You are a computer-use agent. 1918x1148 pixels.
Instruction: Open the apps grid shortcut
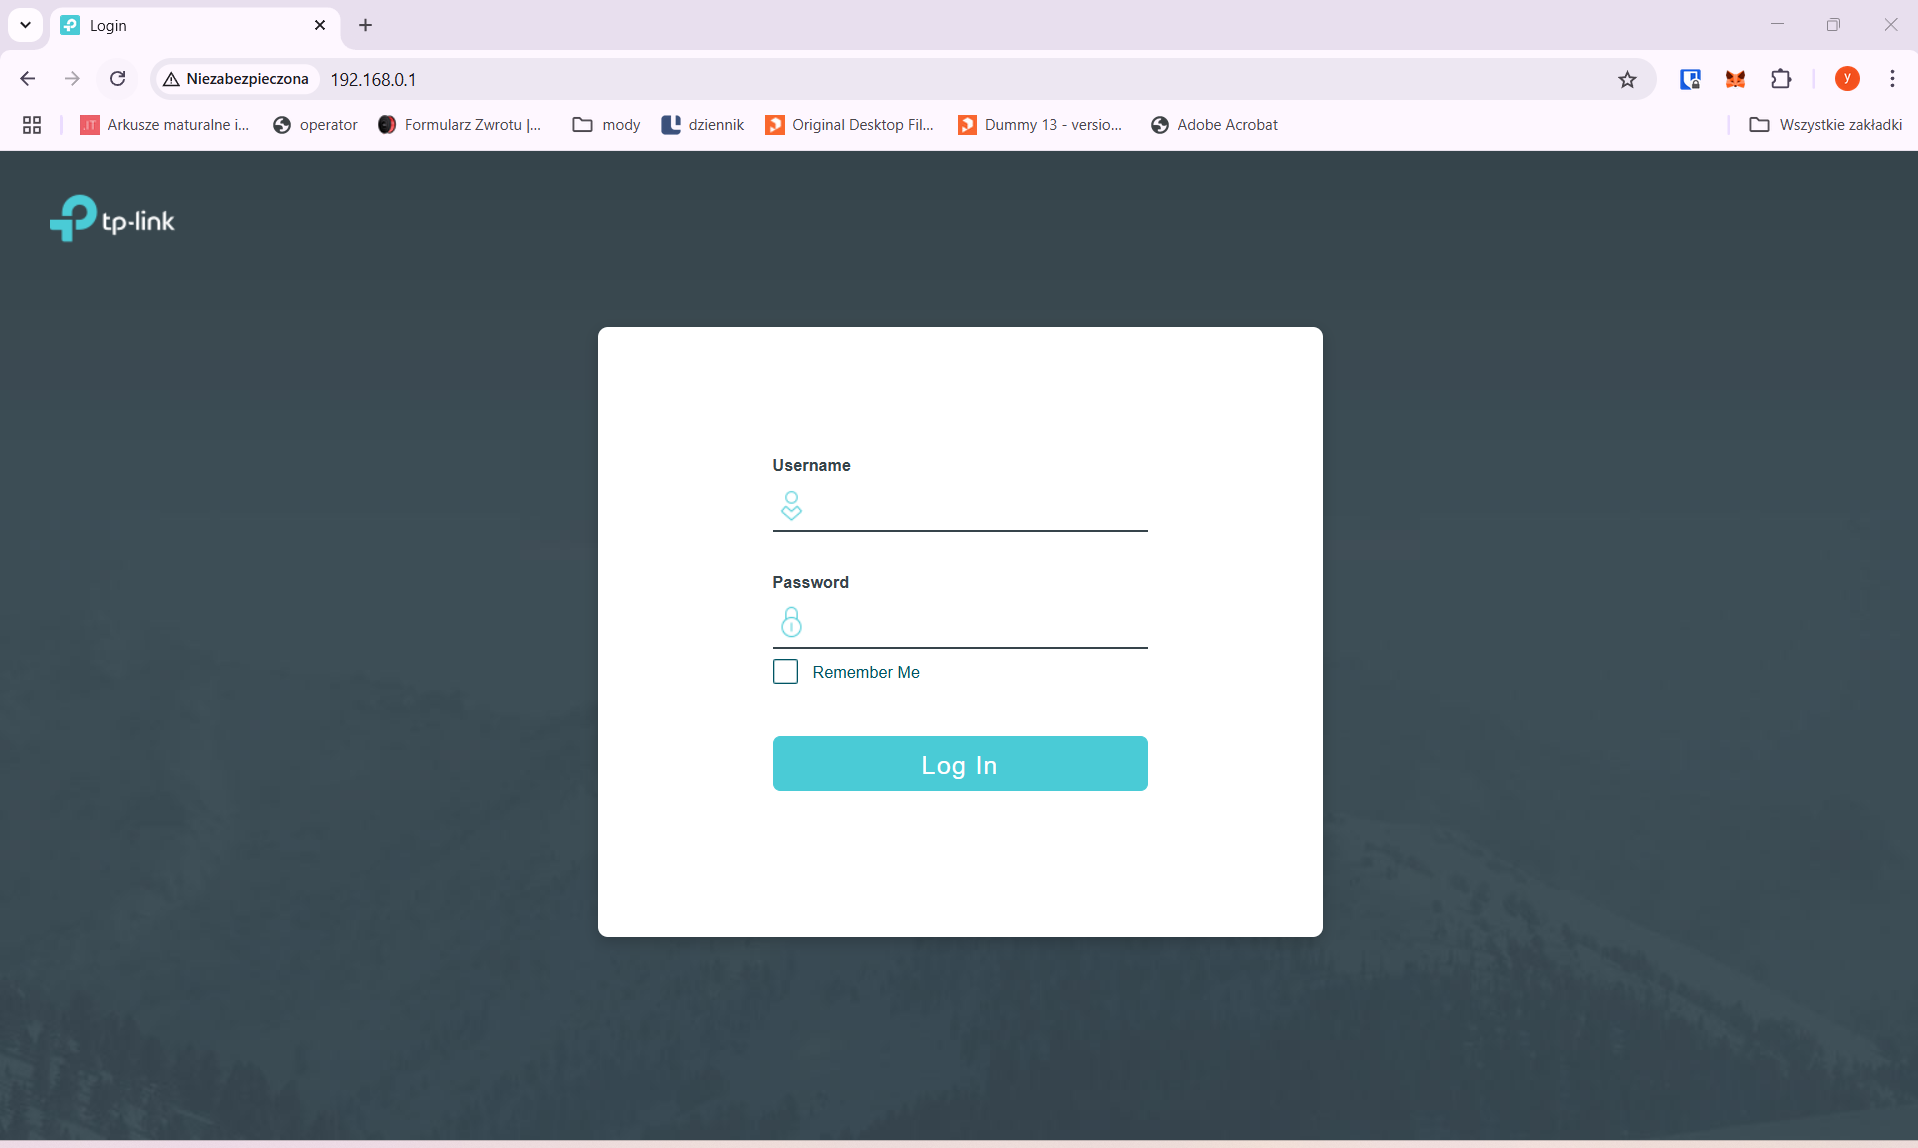[x=32, y=125]
